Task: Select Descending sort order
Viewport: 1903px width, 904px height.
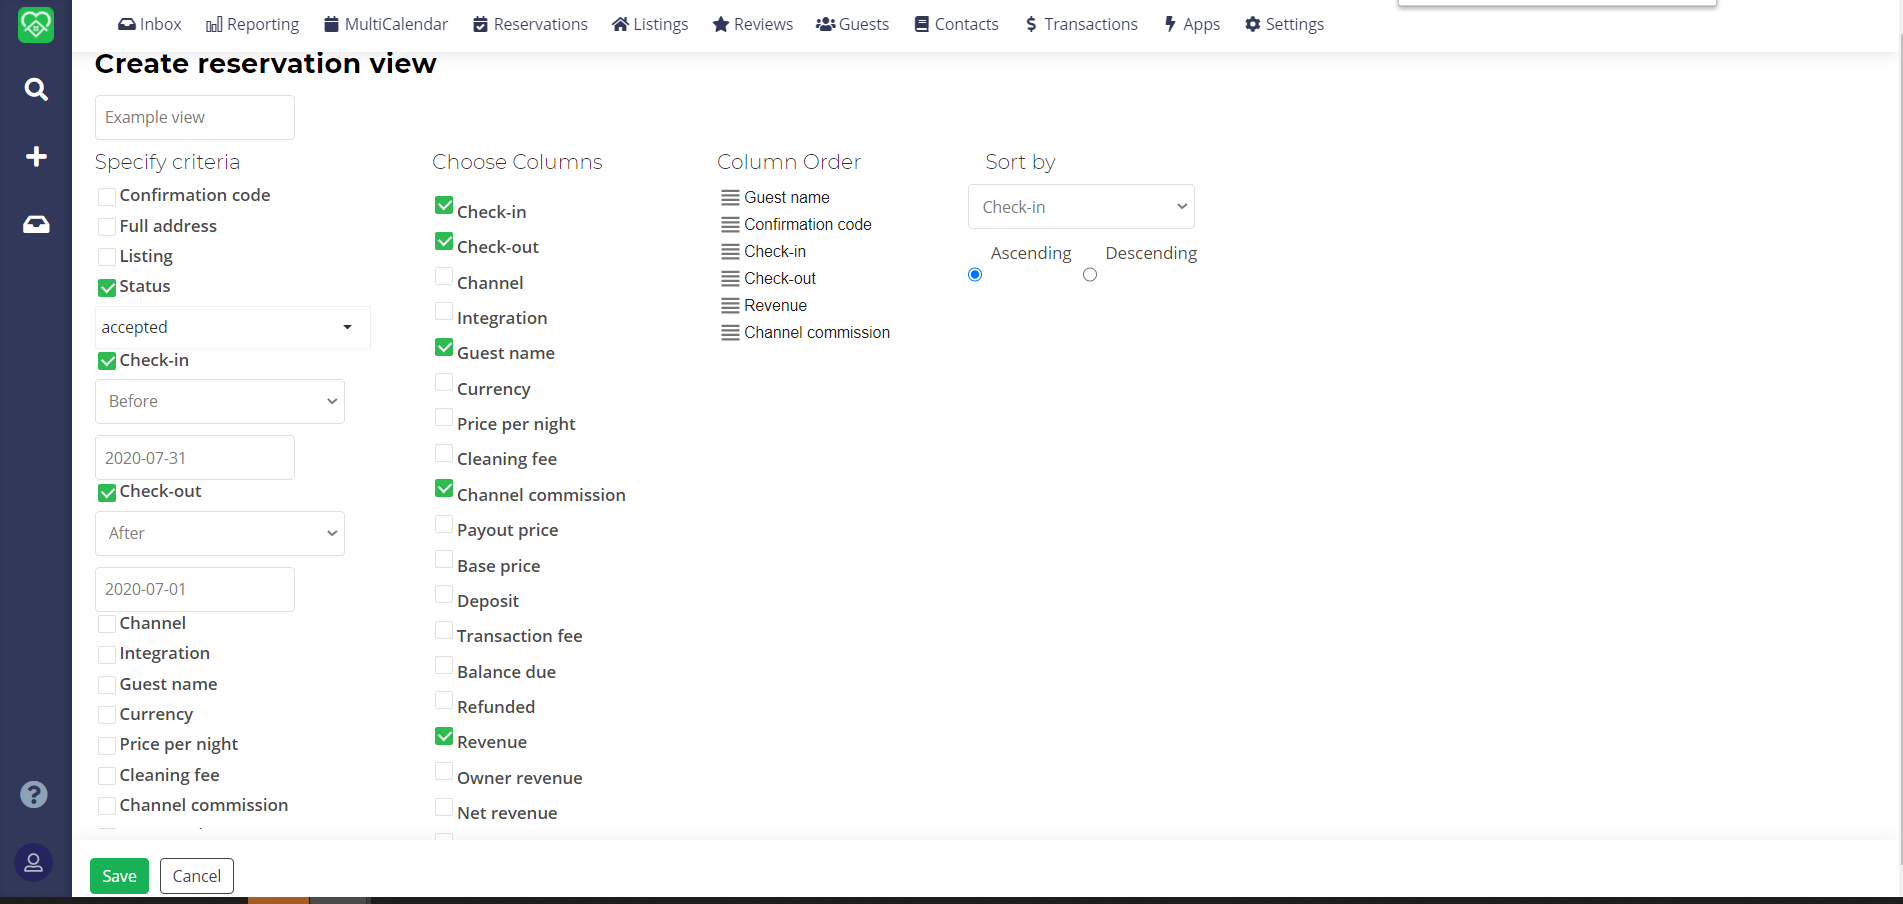Action: pos(1090,275)
